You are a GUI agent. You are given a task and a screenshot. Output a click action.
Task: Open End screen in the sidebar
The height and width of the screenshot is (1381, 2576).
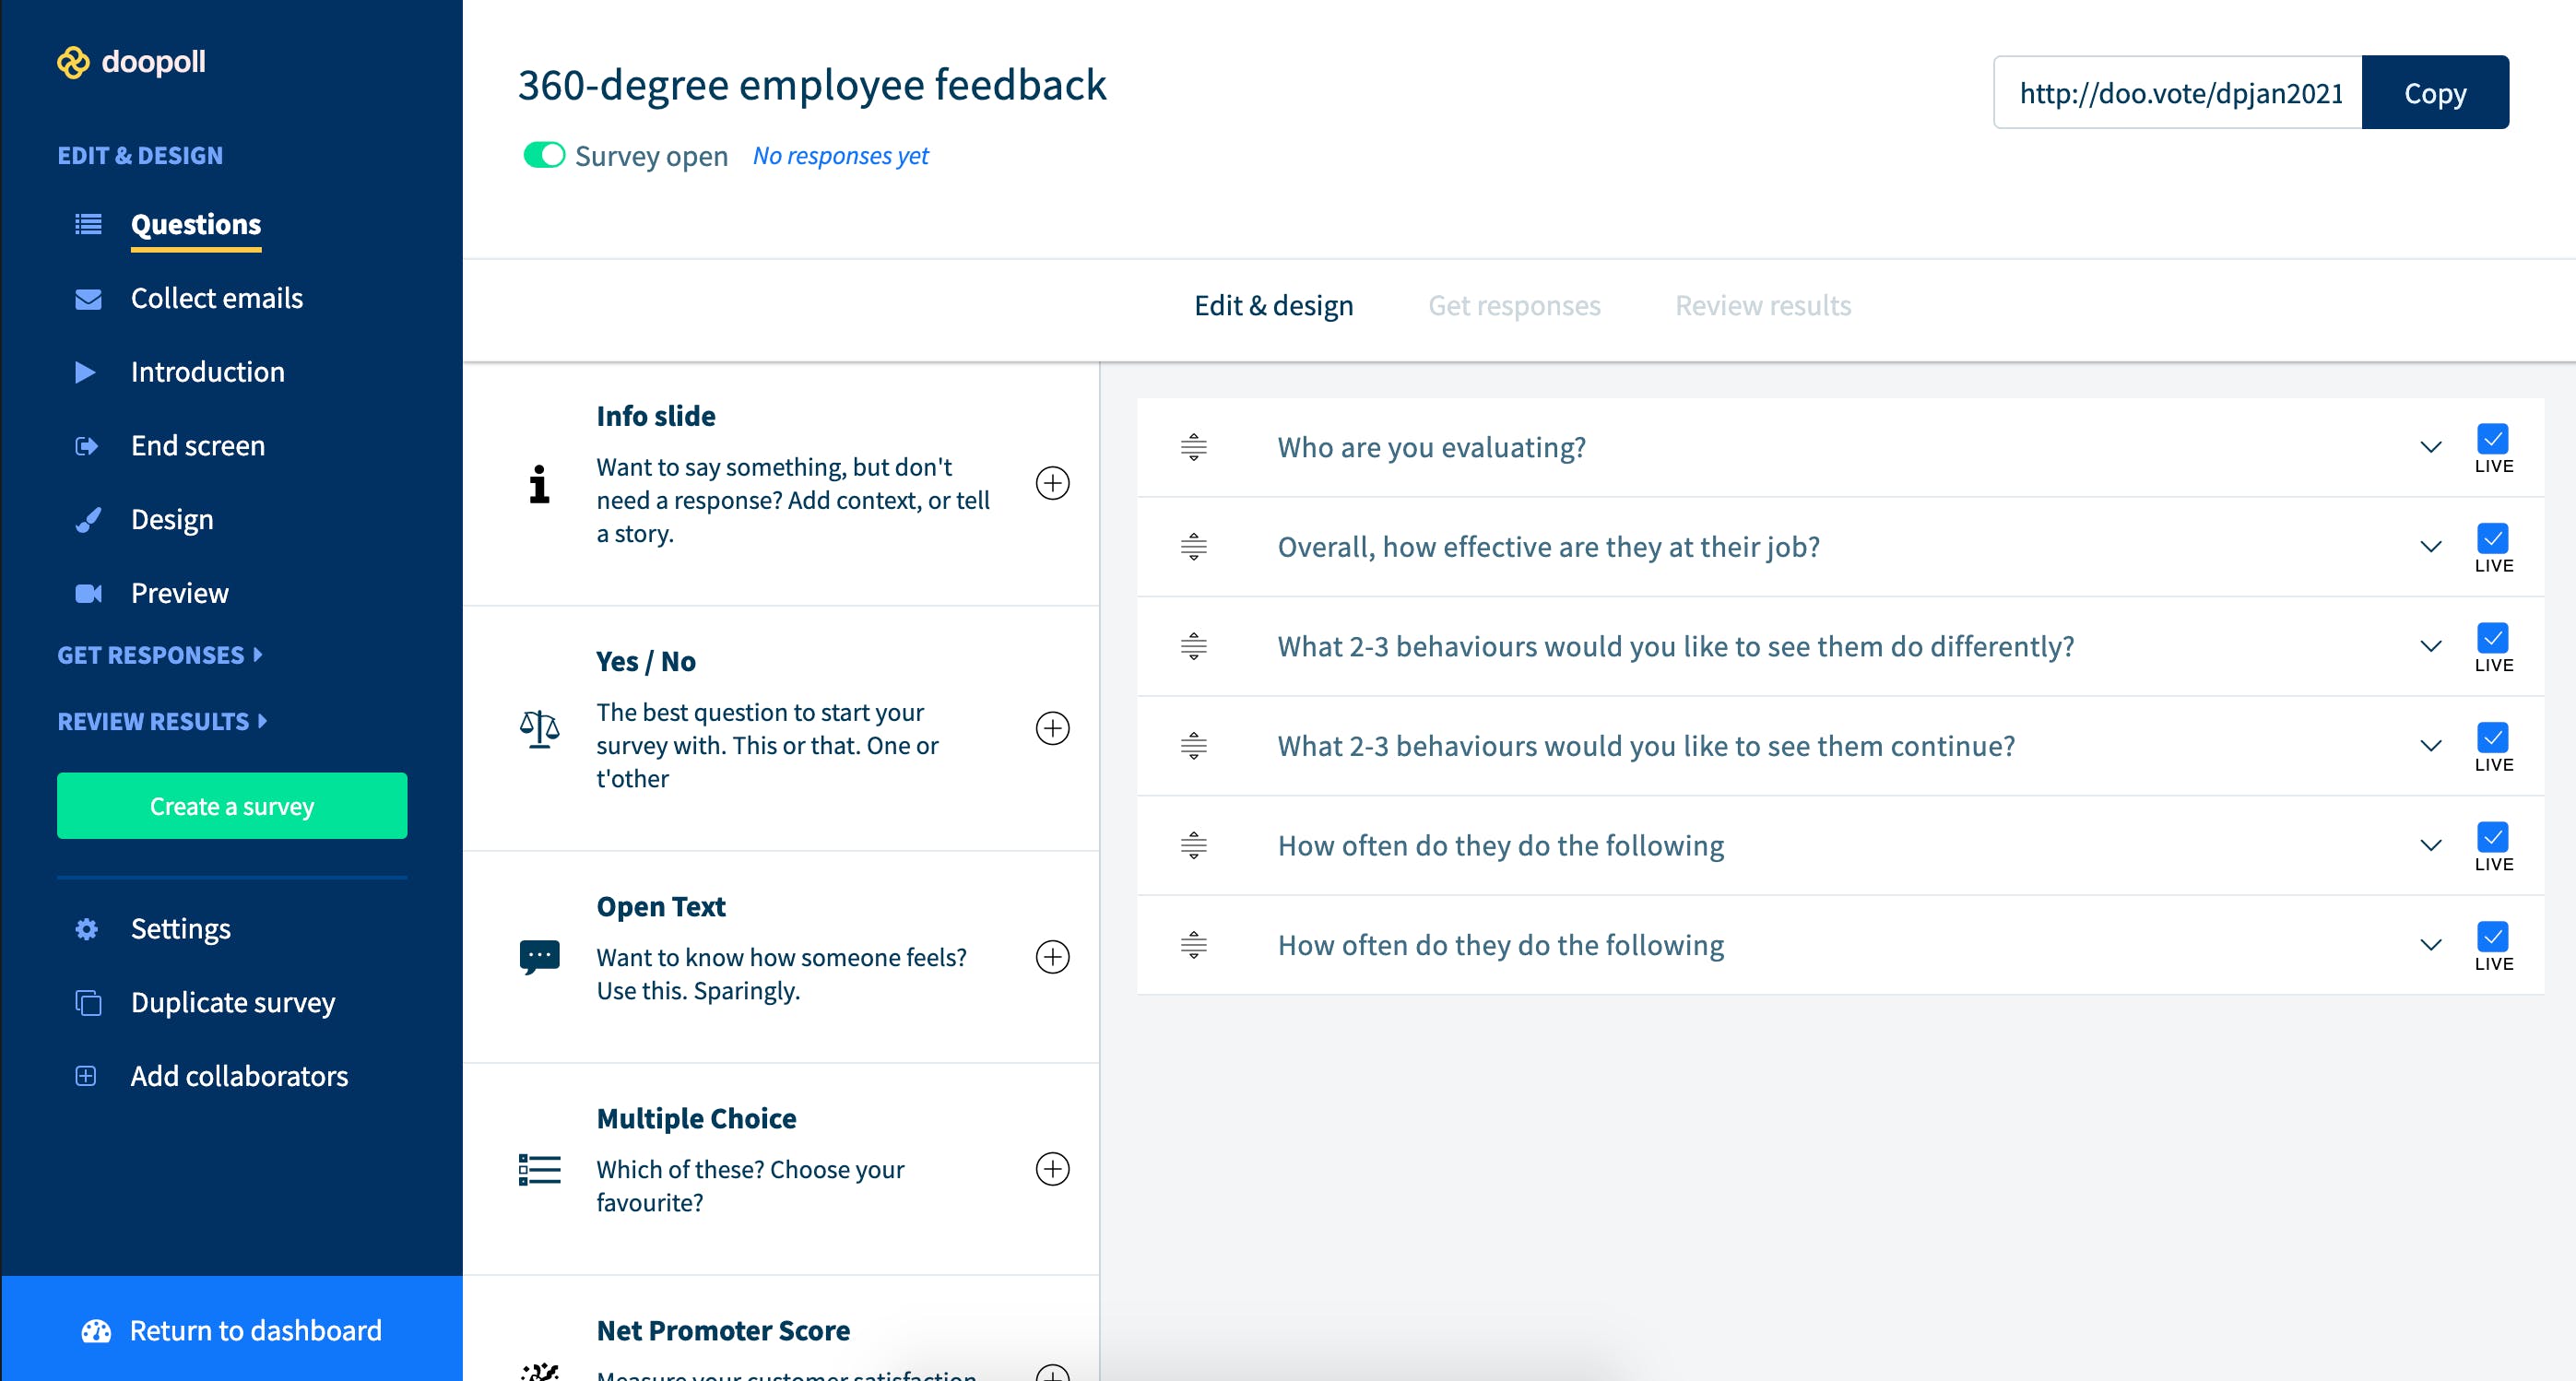198,446
